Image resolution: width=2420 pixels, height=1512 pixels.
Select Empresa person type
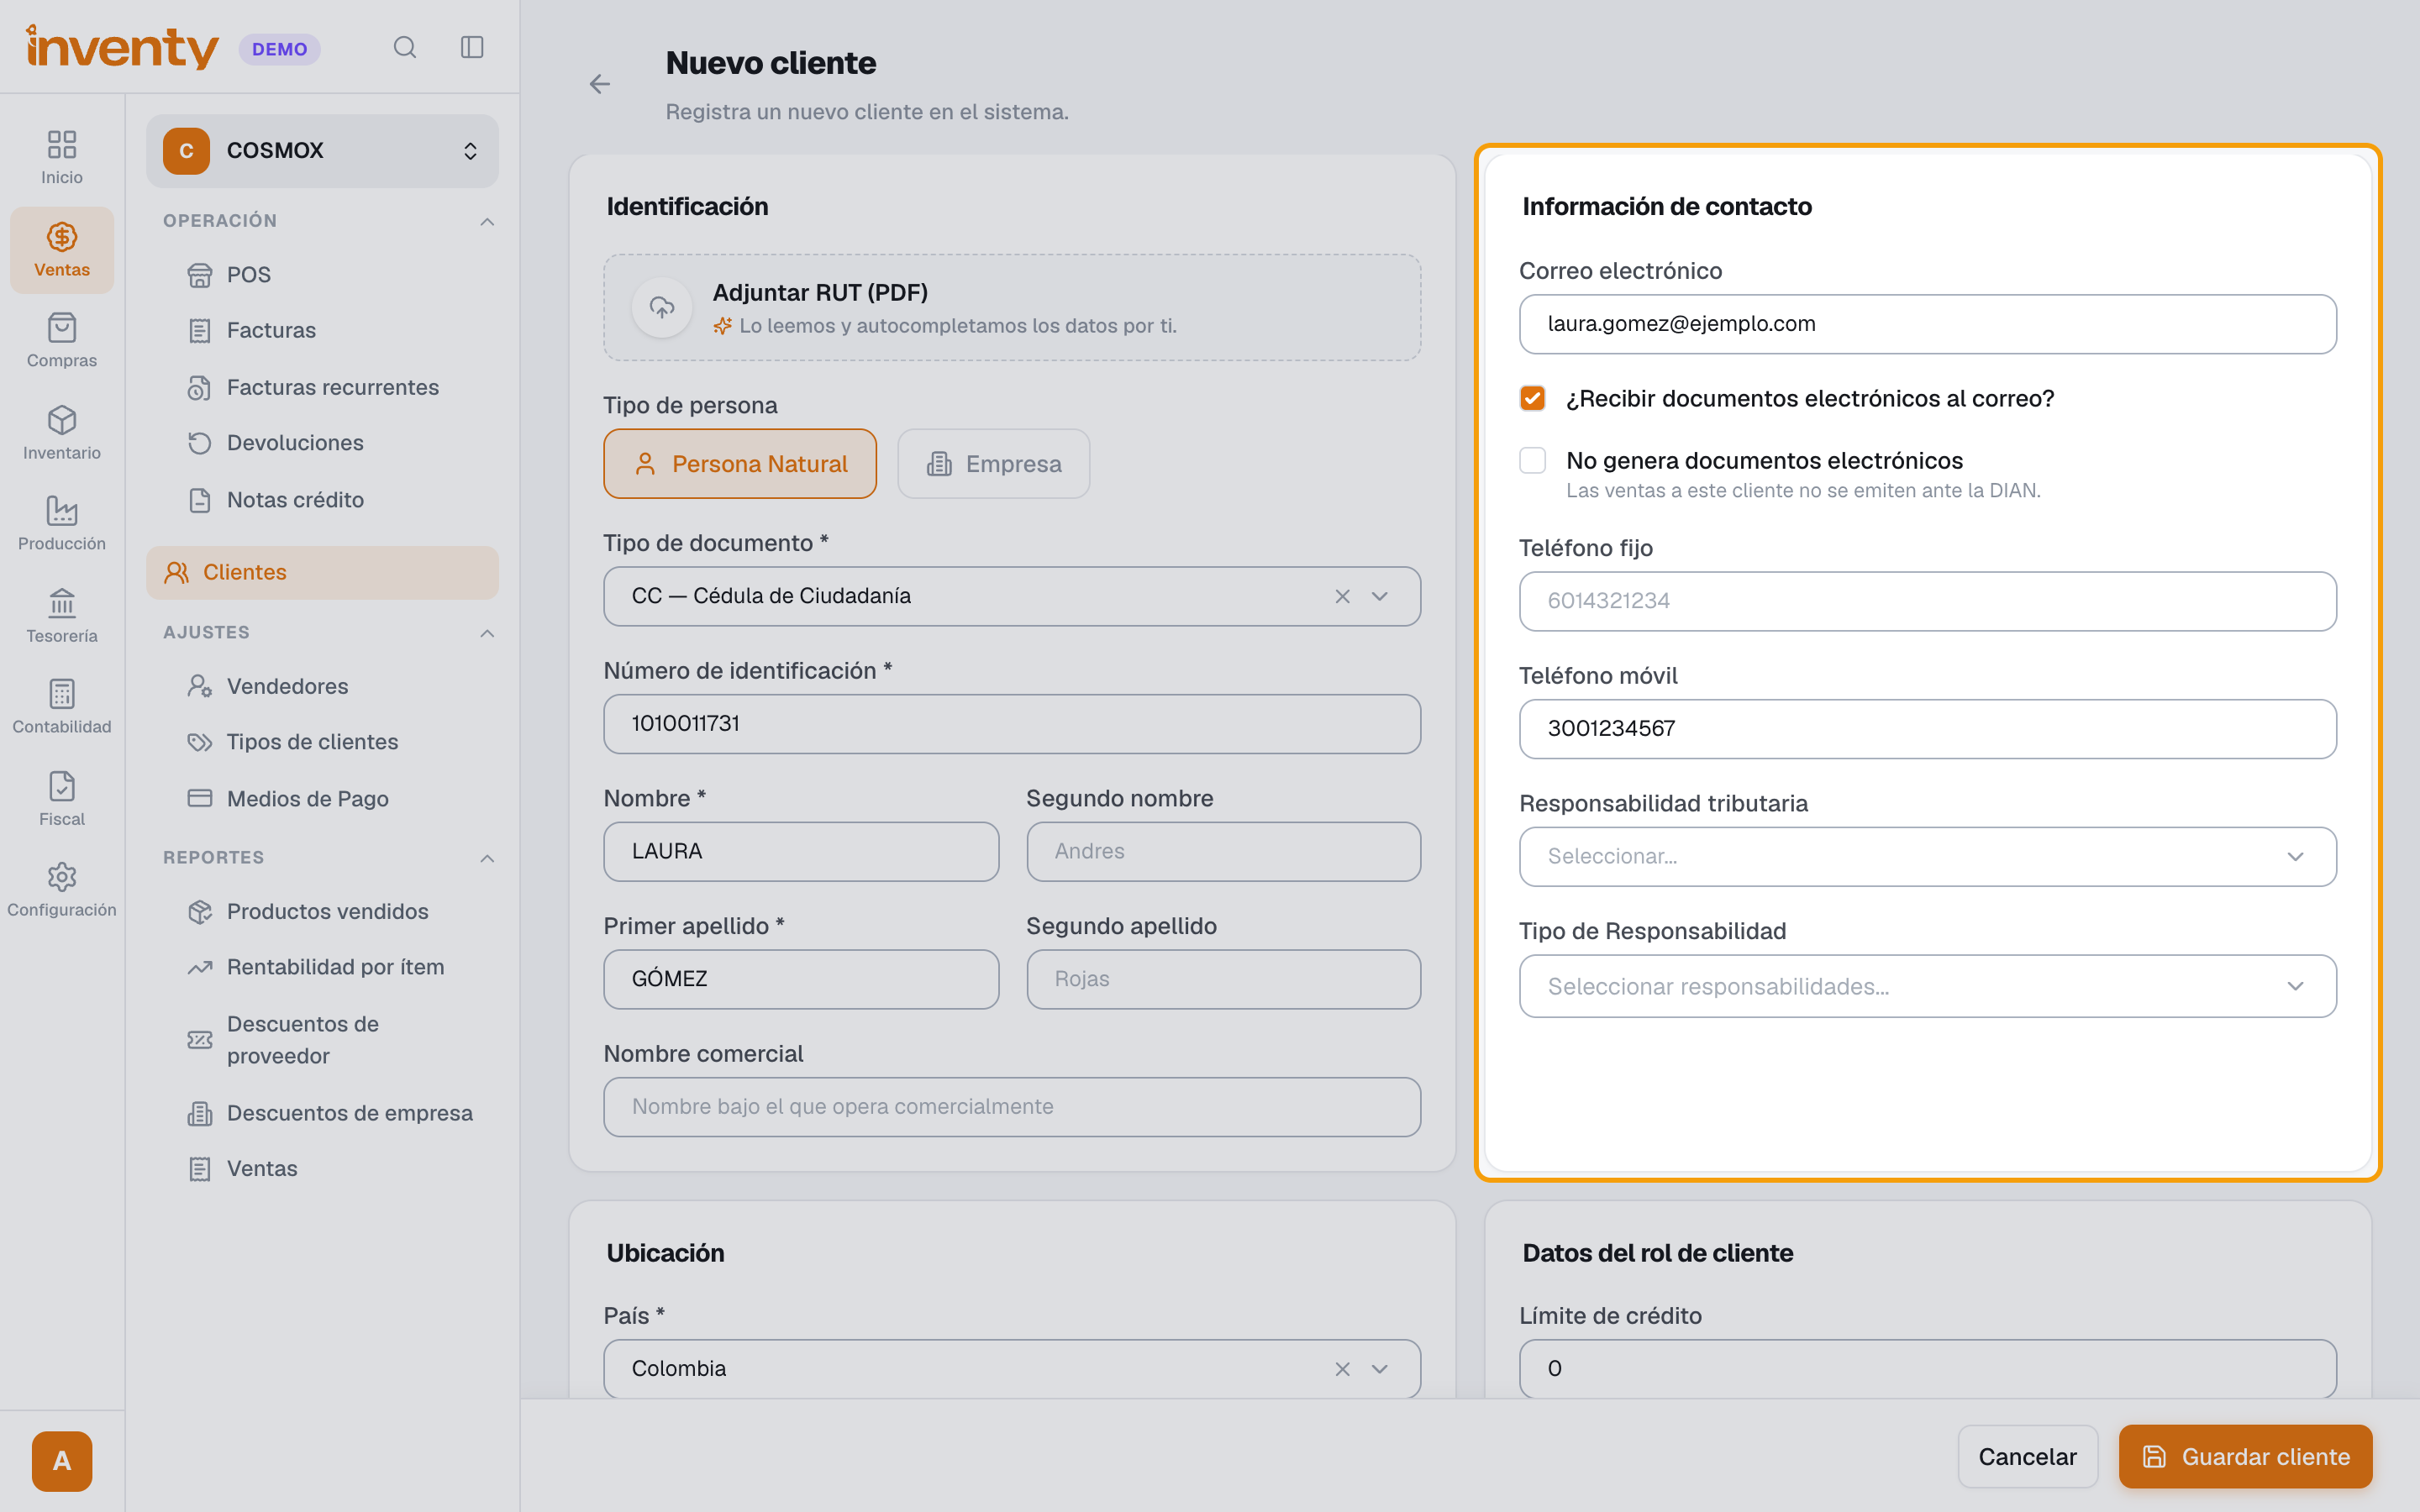click(x=993, y=464)
